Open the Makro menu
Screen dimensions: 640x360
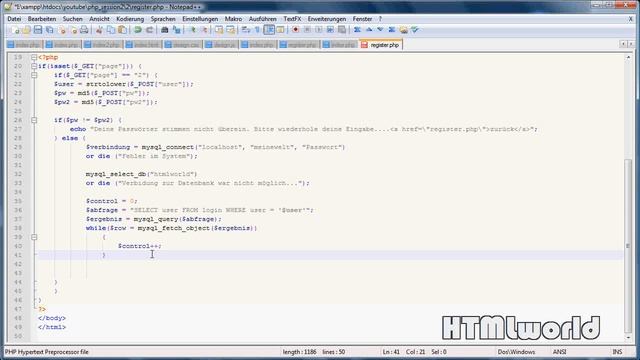[233, 19]
